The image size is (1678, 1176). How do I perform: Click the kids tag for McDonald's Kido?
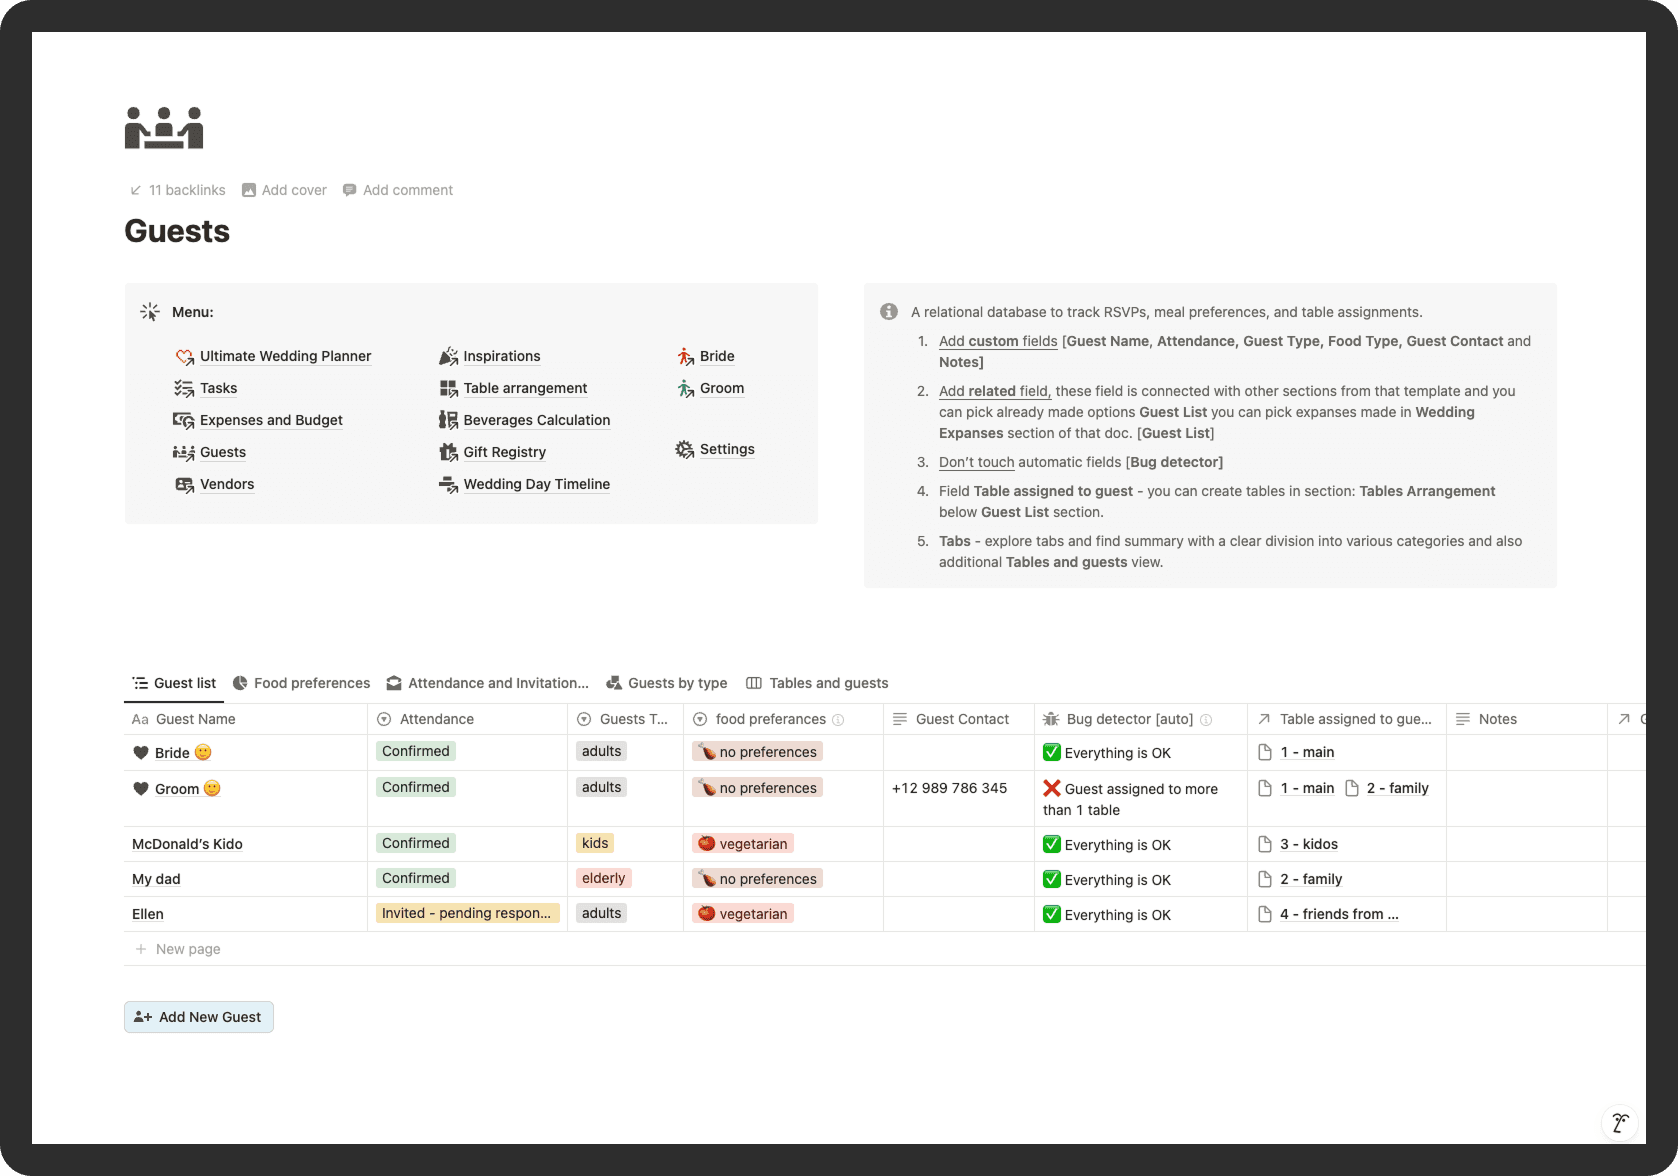595,843
